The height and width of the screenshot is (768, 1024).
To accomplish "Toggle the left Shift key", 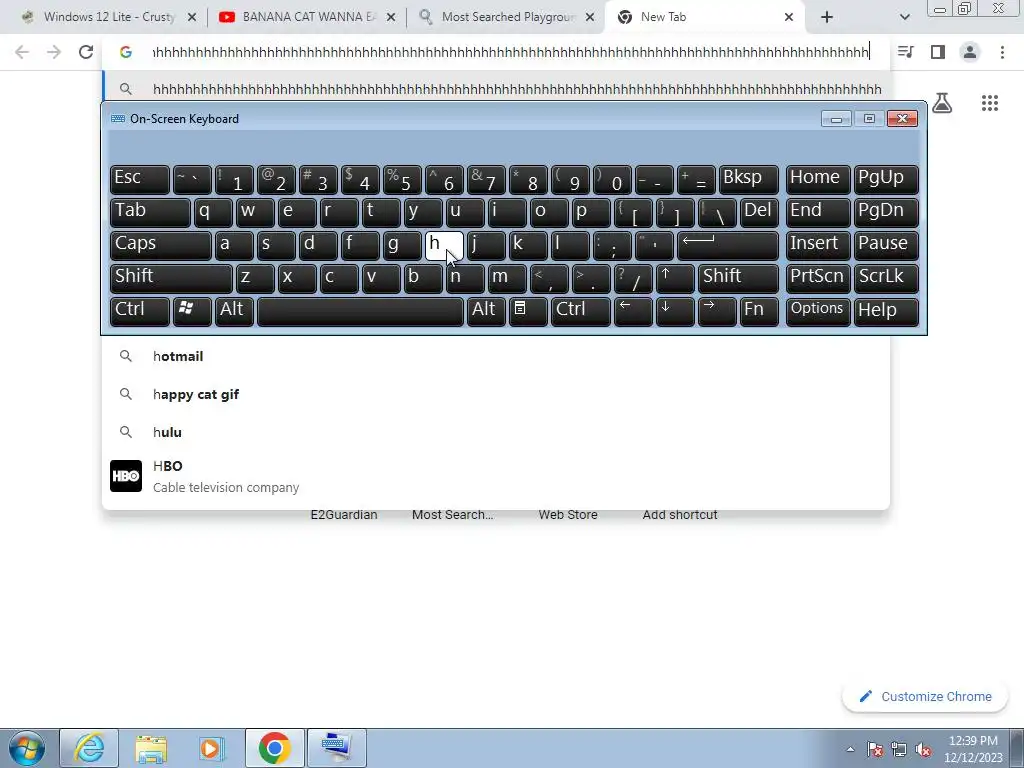I will coord(171,277).
